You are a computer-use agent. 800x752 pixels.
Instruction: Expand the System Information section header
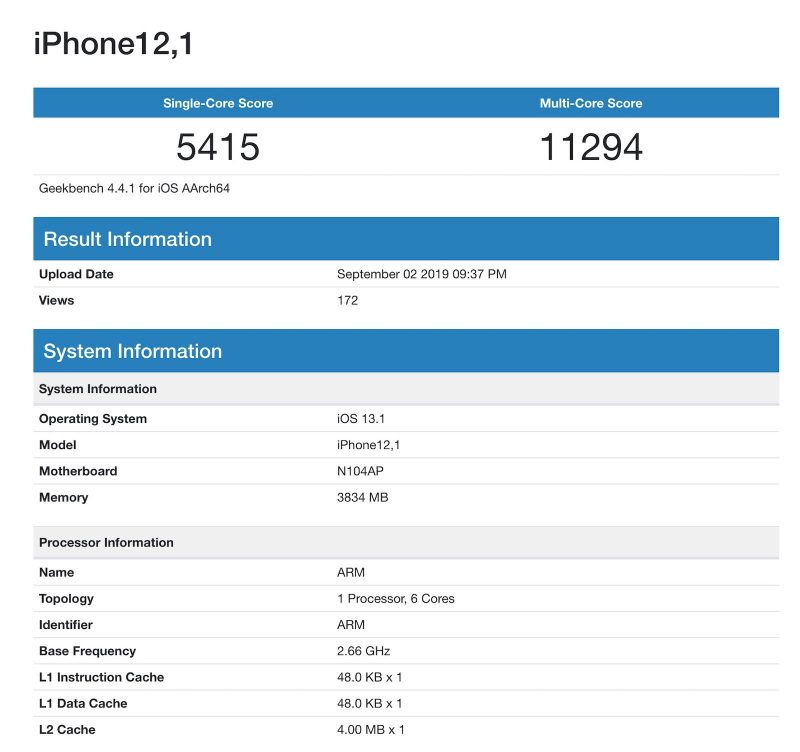pos(135,351)
